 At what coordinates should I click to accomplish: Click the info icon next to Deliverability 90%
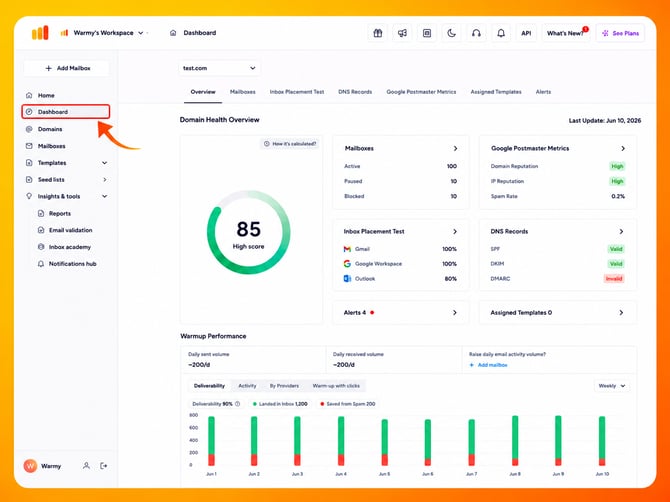(238, 404)
